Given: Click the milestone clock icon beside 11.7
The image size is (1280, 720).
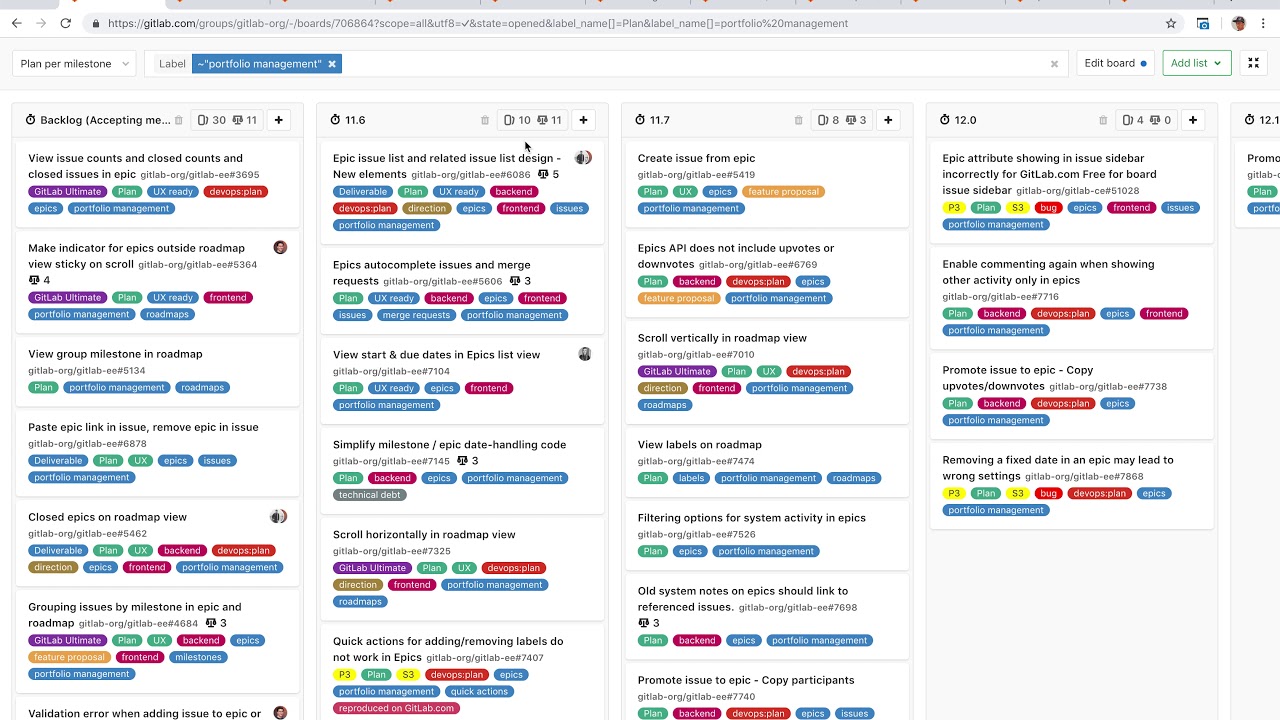Looking at the screenshot, I should [x=640, y=120].
